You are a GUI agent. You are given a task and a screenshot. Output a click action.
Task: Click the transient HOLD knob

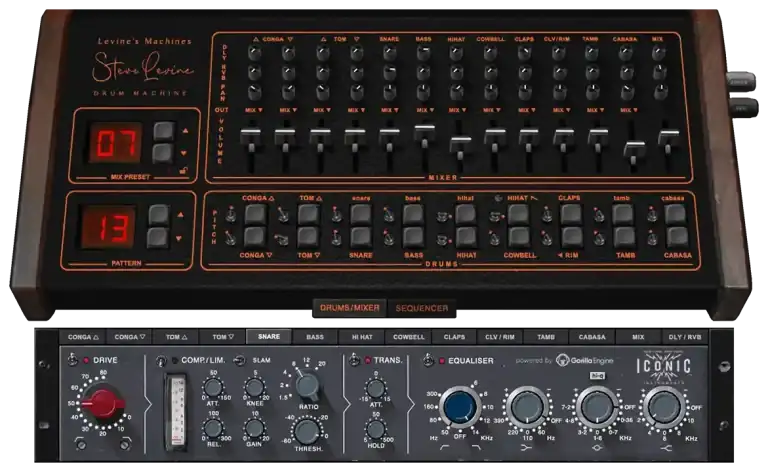pos(376,429)
